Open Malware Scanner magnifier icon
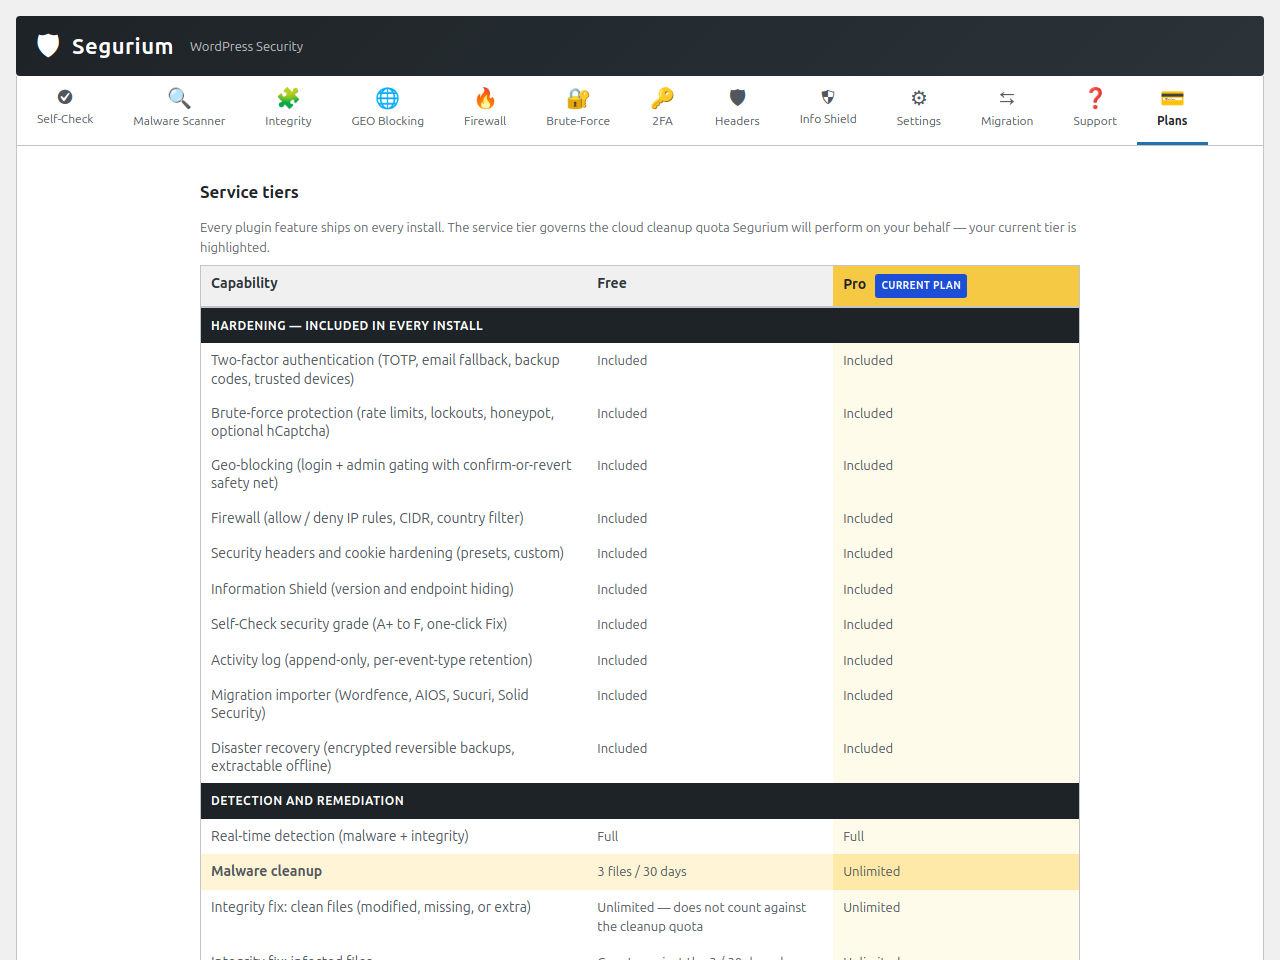This screenshot has height=960, width=1280. [179, 98]
